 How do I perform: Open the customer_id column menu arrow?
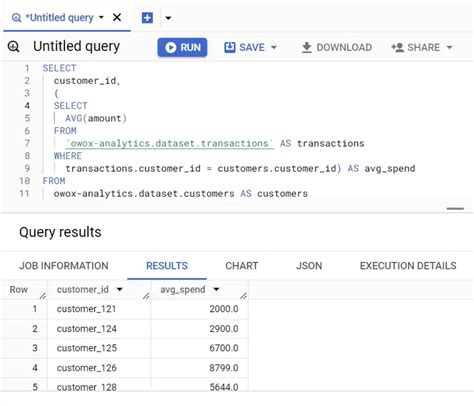pyautogui.click(x=120, y=289)
